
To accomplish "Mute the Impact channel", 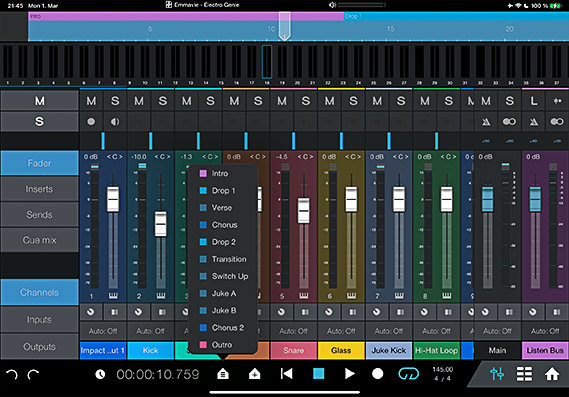I will pos(91,101).
